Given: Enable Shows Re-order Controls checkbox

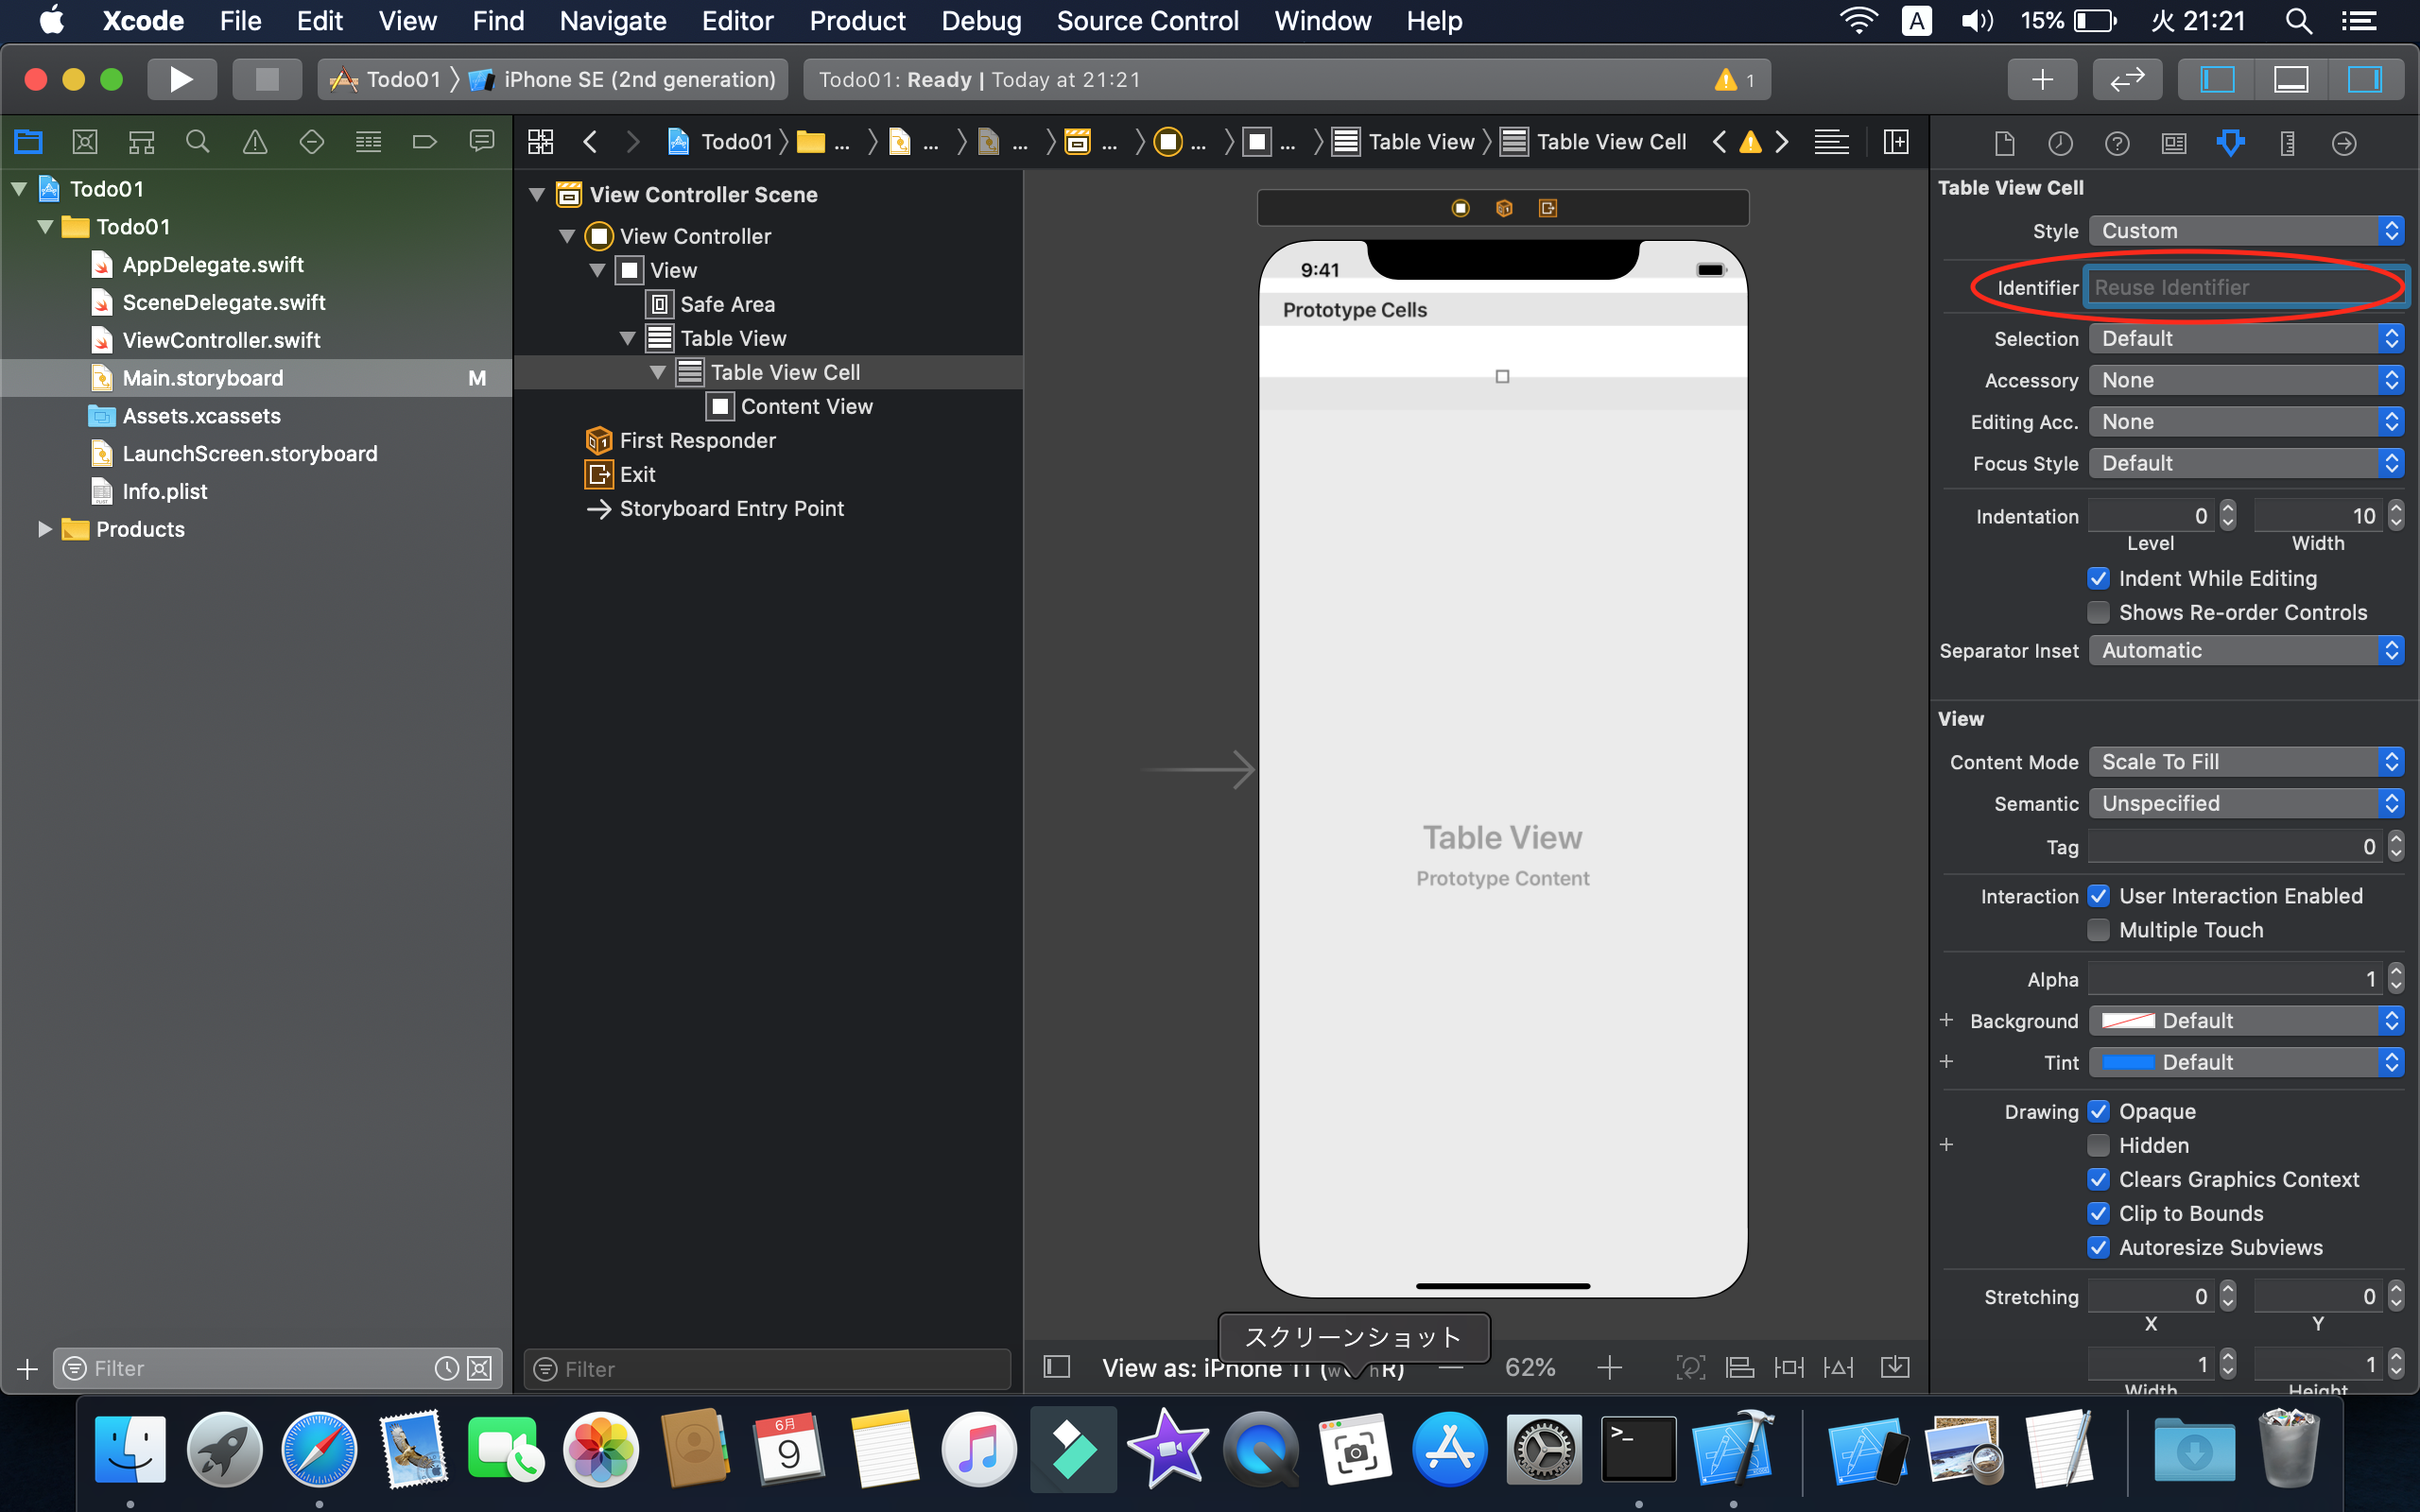Looking at the screenshot, I should 2099,612.
